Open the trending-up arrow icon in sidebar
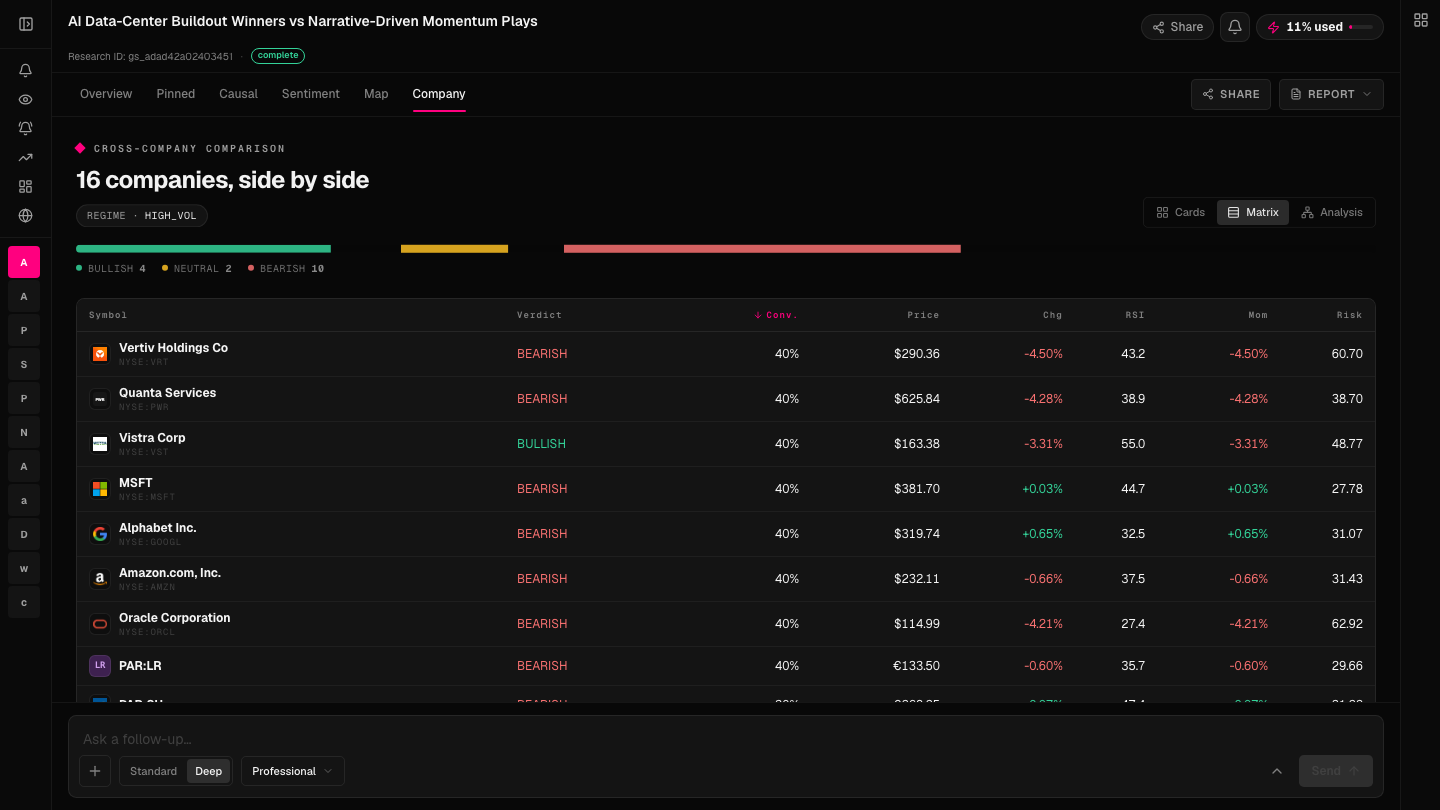The width and height of the screenshot is (1440, 810). tap(26, 157)
